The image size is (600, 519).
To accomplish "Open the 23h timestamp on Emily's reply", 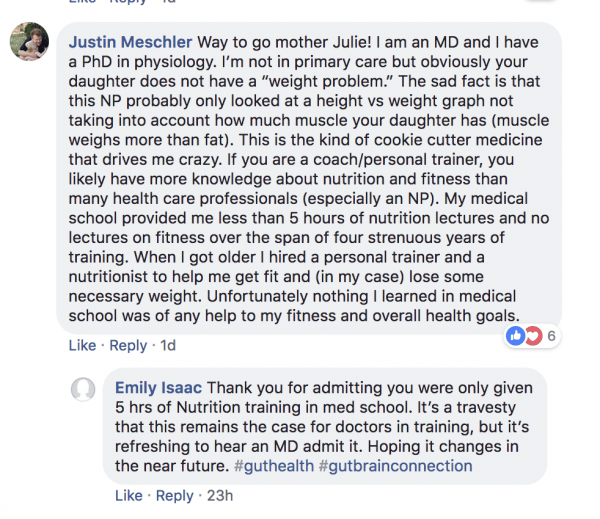I will [220, 496].
